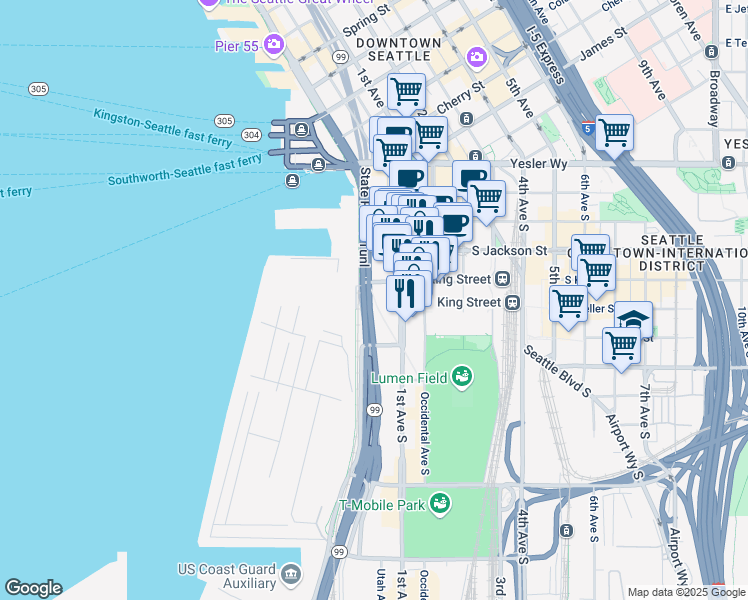Click the US Coast Guard Auxiliary label
748x600 pixels.
(x=227, y=576)
